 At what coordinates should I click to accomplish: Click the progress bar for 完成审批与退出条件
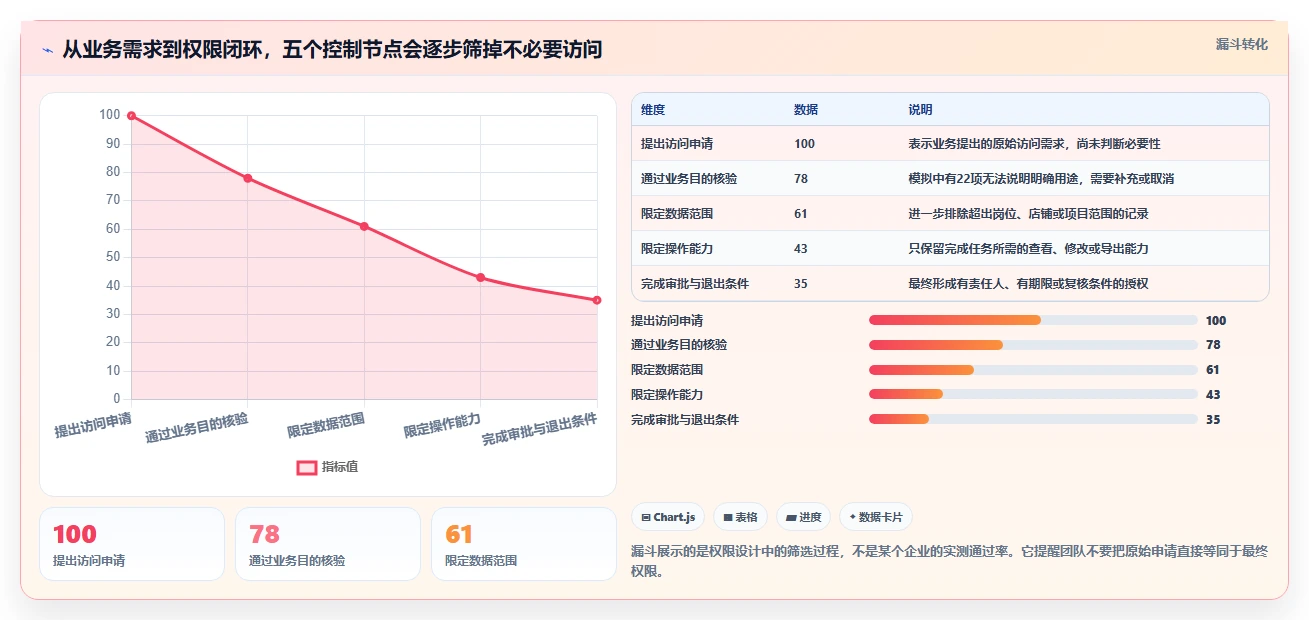pyautogui.click(x=1033, y=419)
